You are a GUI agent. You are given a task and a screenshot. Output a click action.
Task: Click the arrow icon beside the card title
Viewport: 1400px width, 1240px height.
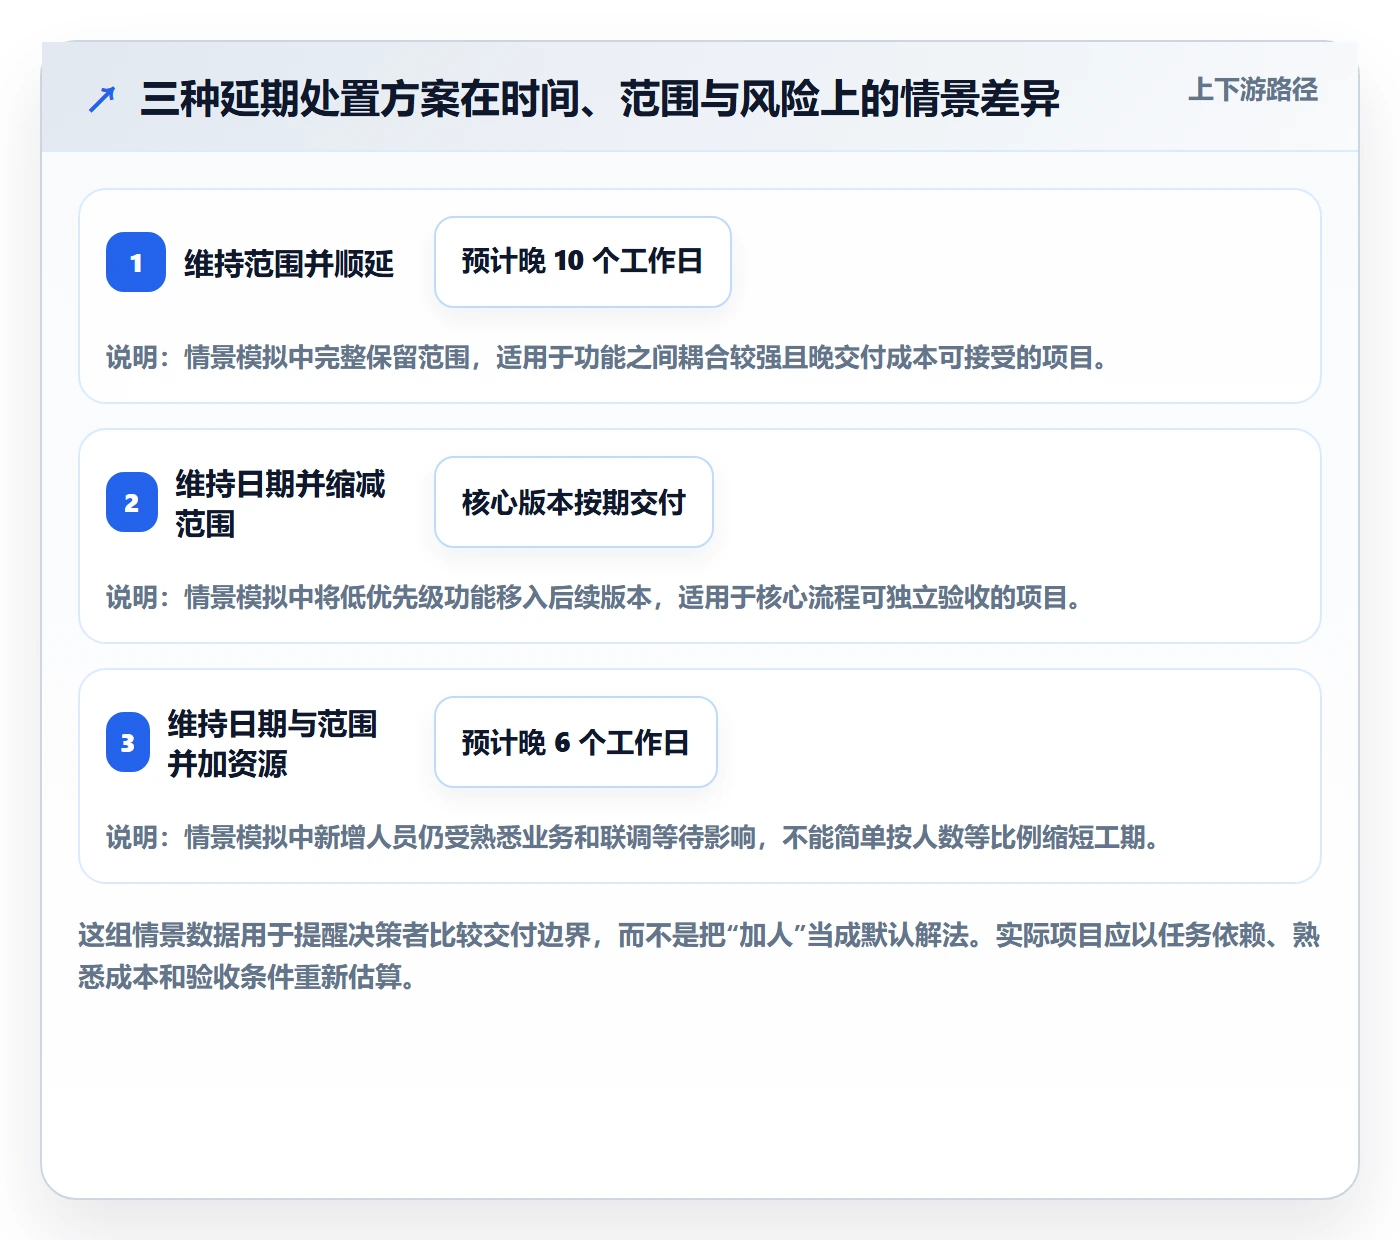(102, 99)
